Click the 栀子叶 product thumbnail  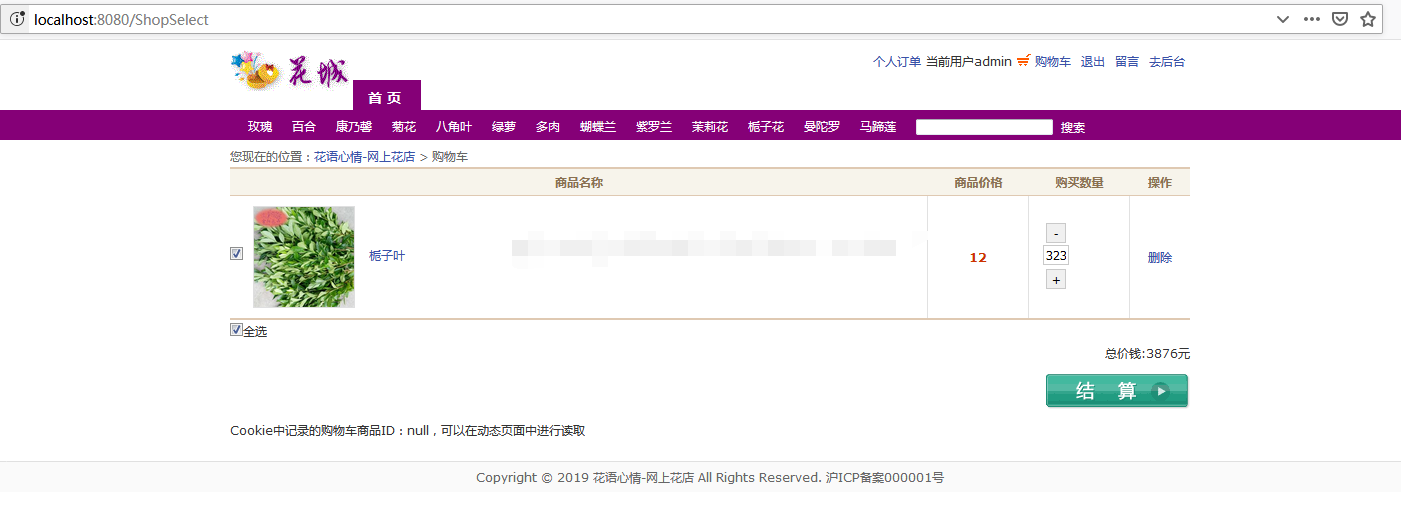(304, 257)
